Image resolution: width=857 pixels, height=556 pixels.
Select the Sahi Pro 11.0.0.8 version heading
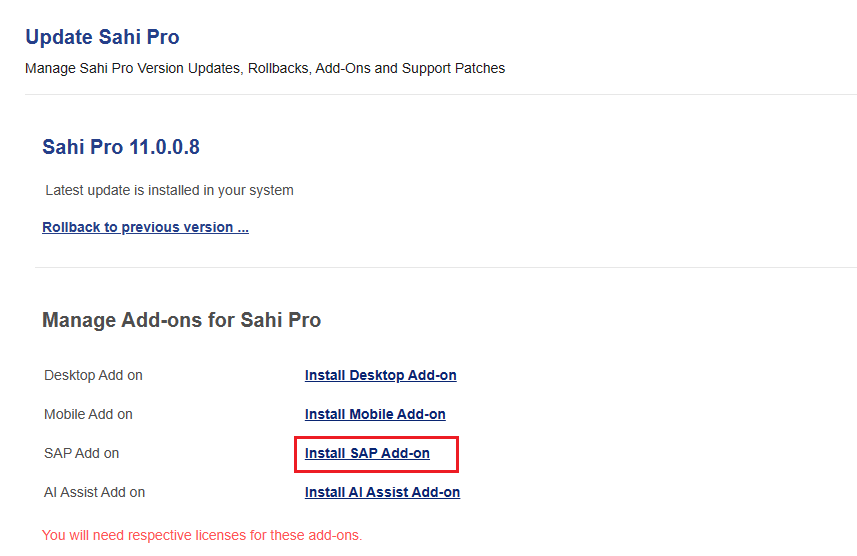[x=121, y=147]
